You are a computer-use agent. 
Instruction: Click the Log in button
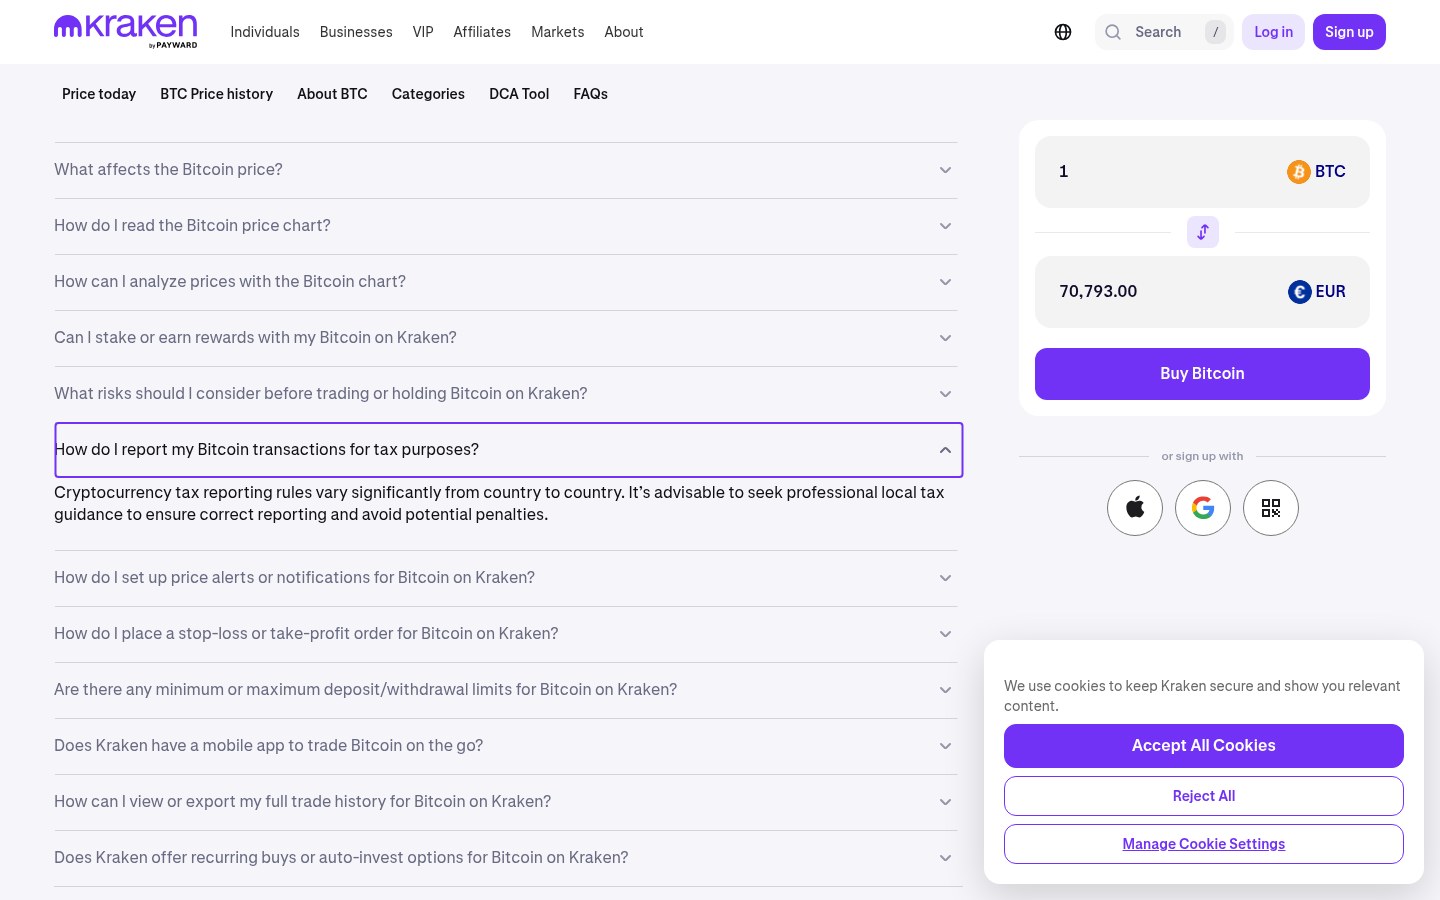1274,32
